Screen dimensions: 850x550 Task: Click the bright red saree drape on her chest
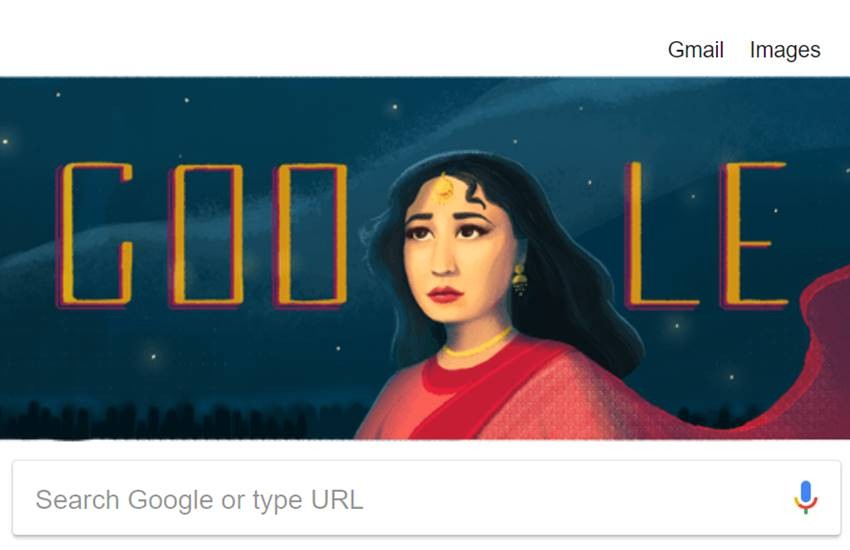(488, 390)
